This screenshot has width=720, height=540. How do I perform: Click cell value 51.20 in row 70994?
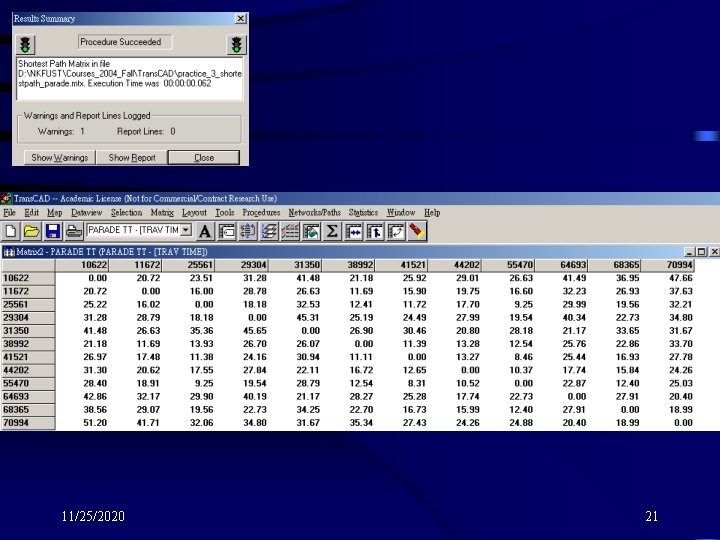(95, 423)
